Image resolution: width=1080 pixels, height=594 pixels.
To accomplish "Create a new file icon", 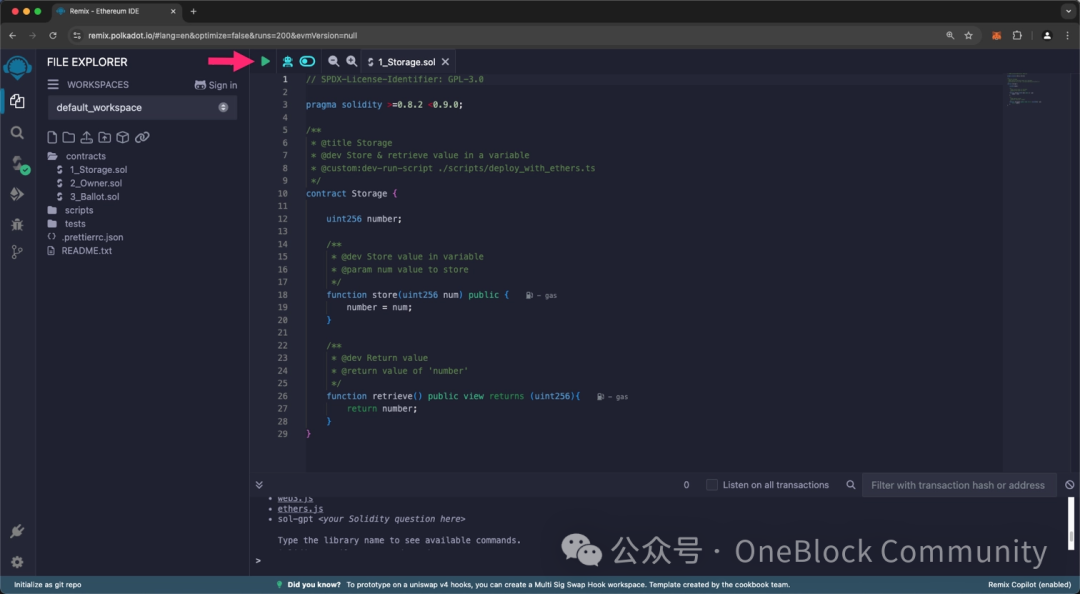I will [x=52, y=137].
